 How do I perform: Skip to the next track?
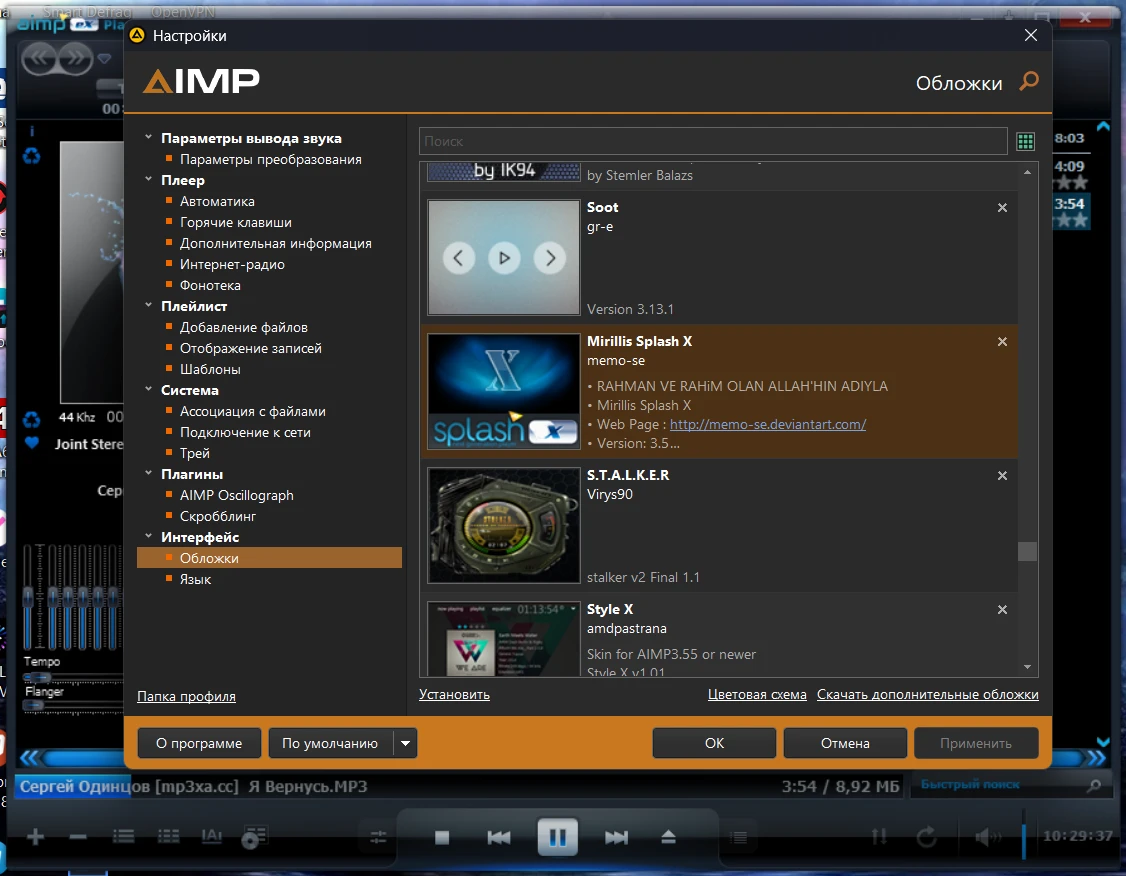pyautogui.click(x=616, y=837)
